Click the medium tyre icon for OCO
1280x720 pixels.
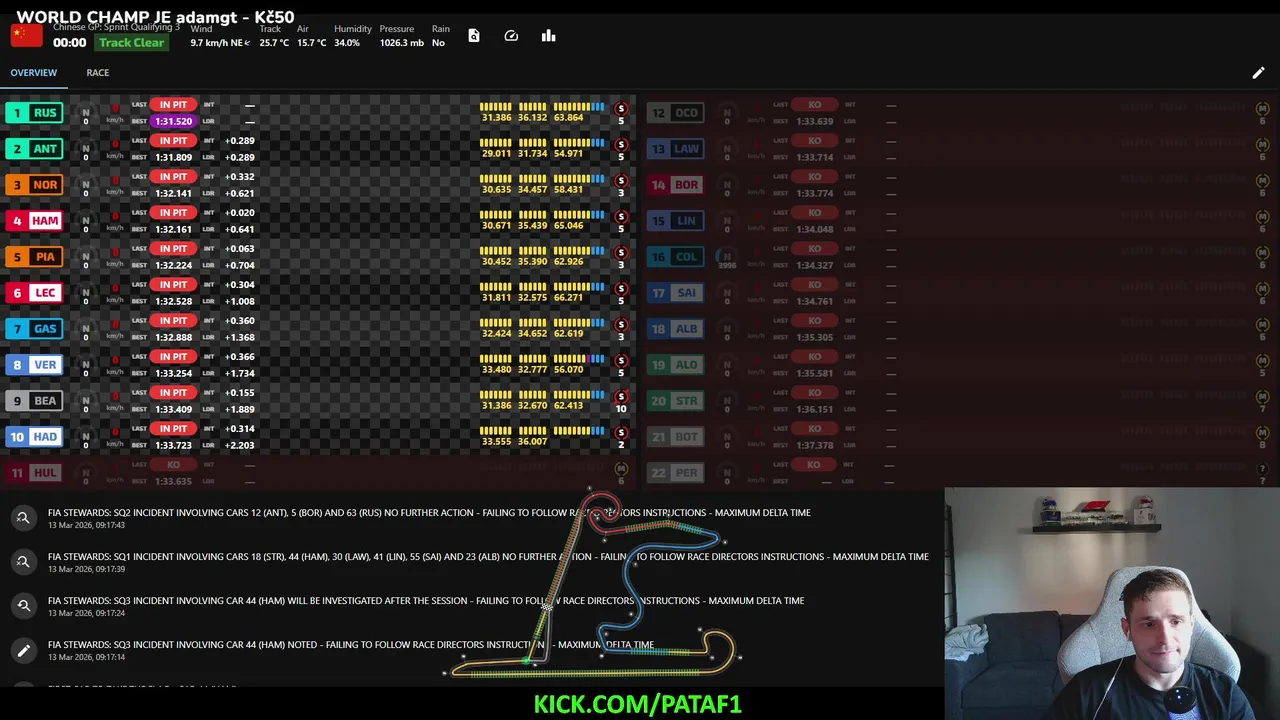(x=1262, y=109)
